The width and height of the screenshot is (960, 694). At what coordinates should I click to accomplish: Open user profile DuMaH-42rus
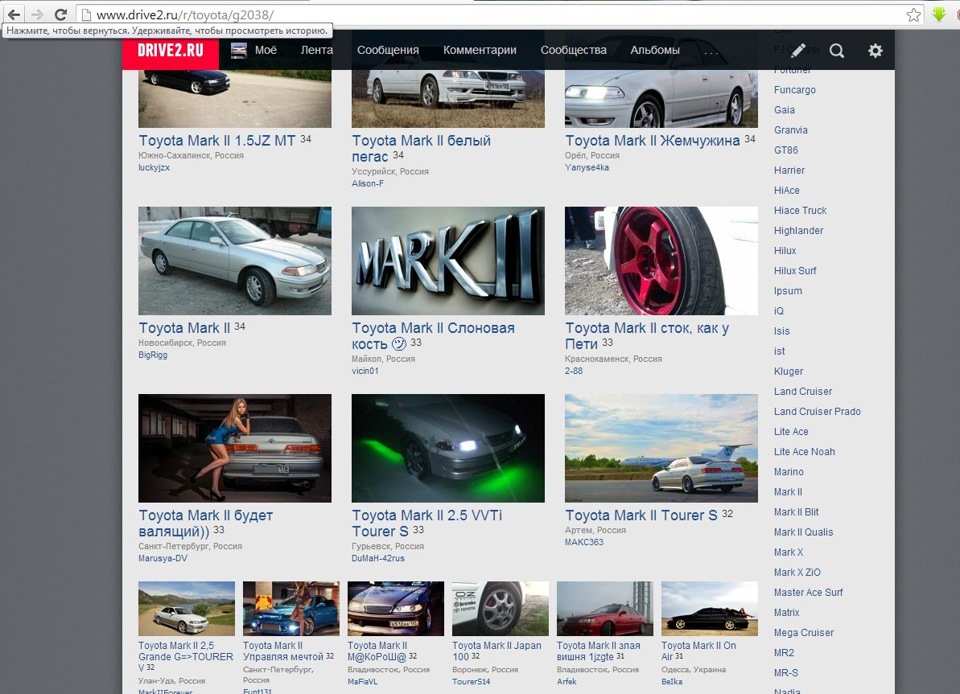[x=378, y=558]
